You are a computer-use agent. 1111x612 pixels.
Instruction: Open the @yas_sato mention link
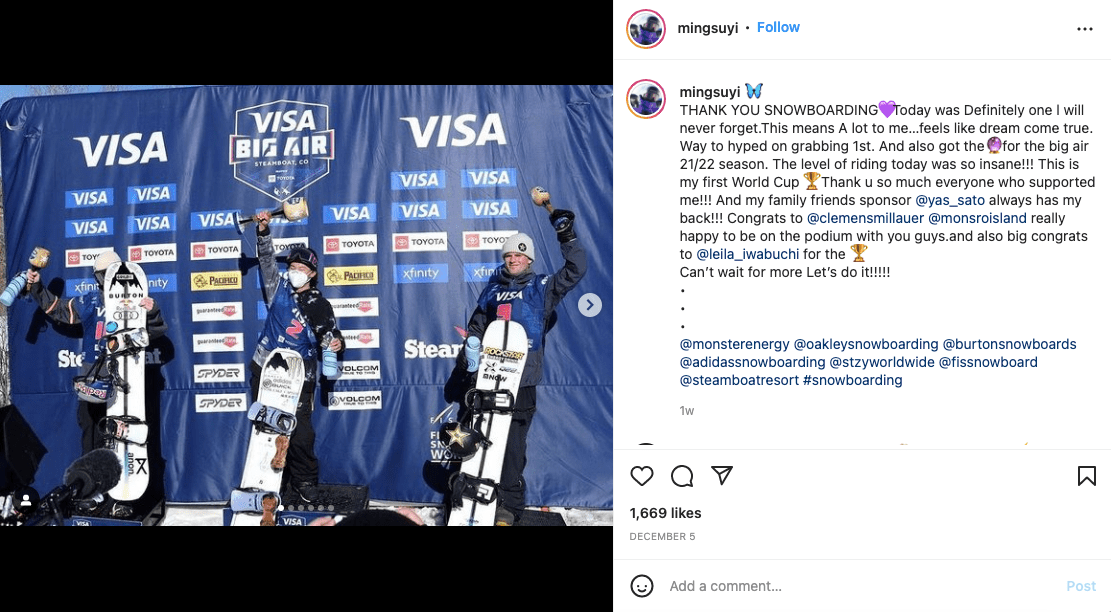pos(949,200)
